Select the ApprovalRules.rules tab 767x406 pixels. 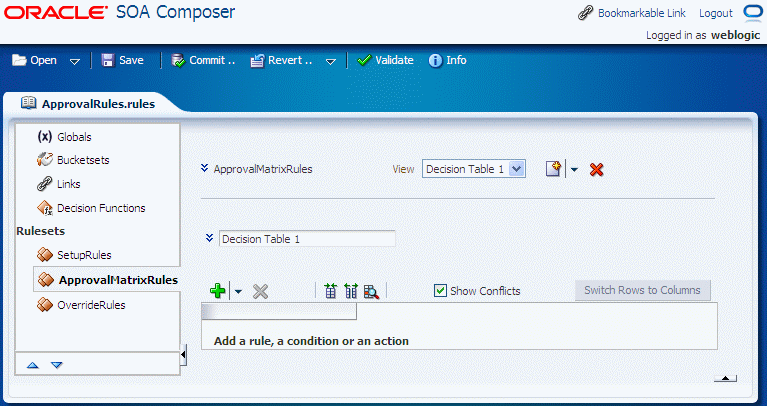[88, 104]
